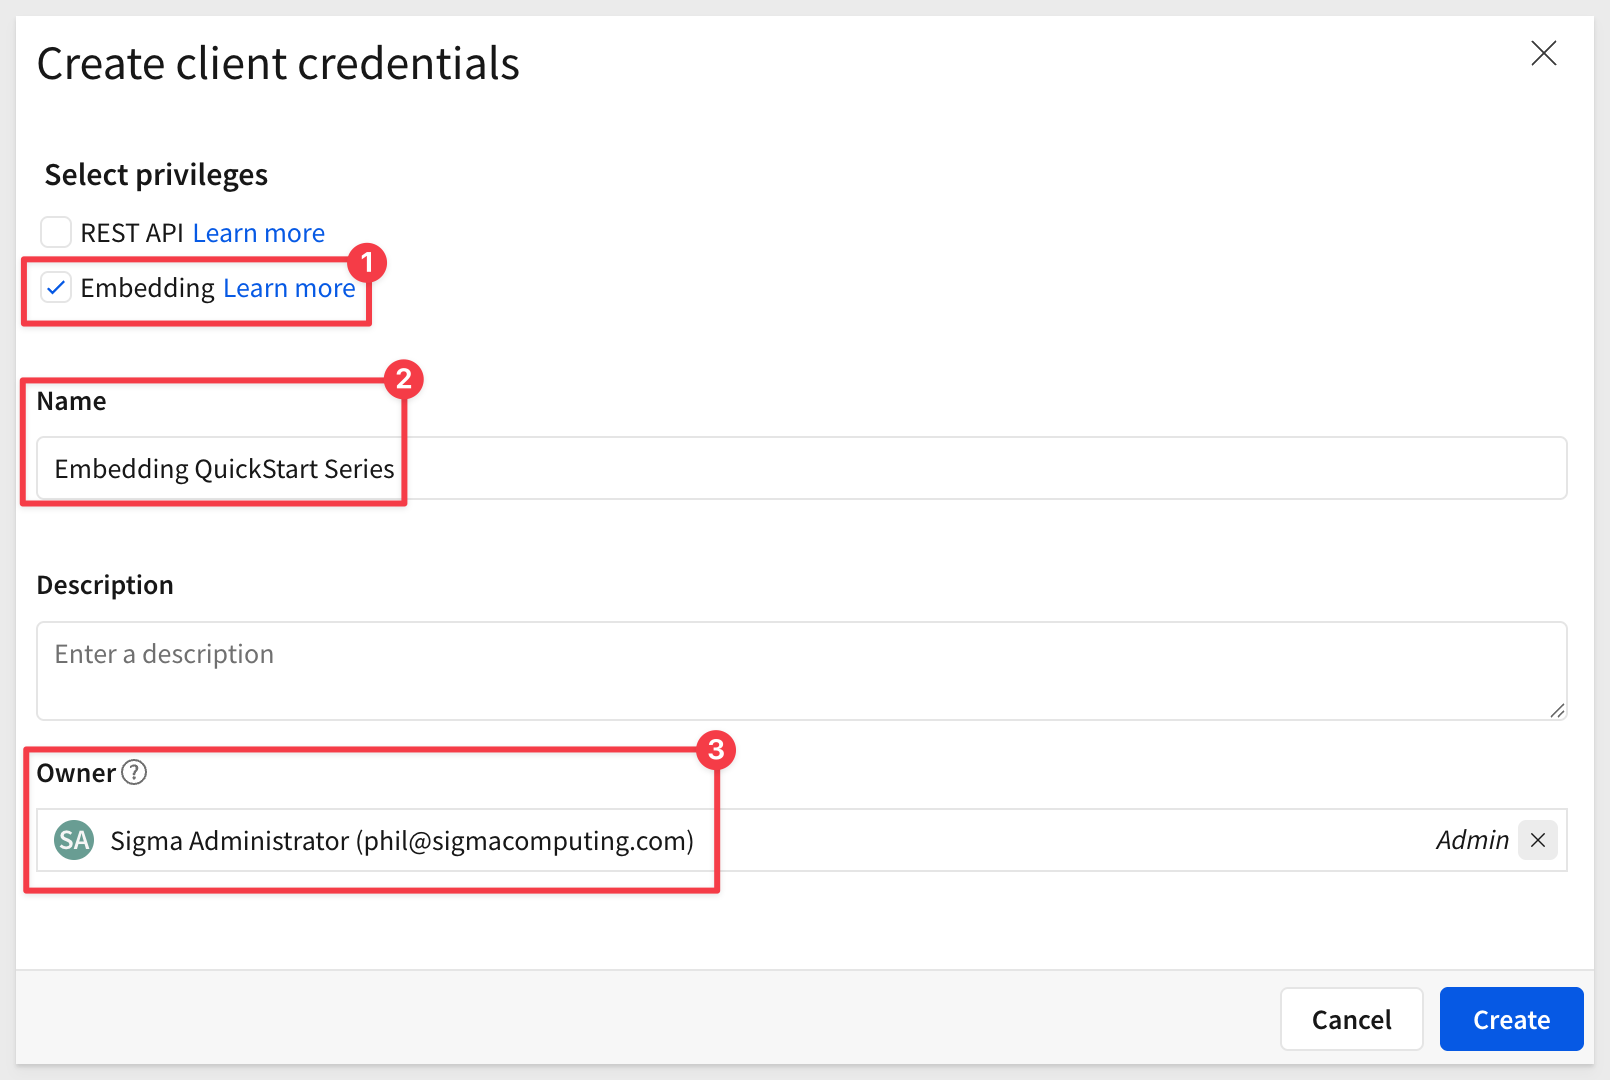Image resolution: width=1610 pixels, height=1080 pixels.
Task: Enable the REST API privilege checkbox
Action: [x=56, y=232]
